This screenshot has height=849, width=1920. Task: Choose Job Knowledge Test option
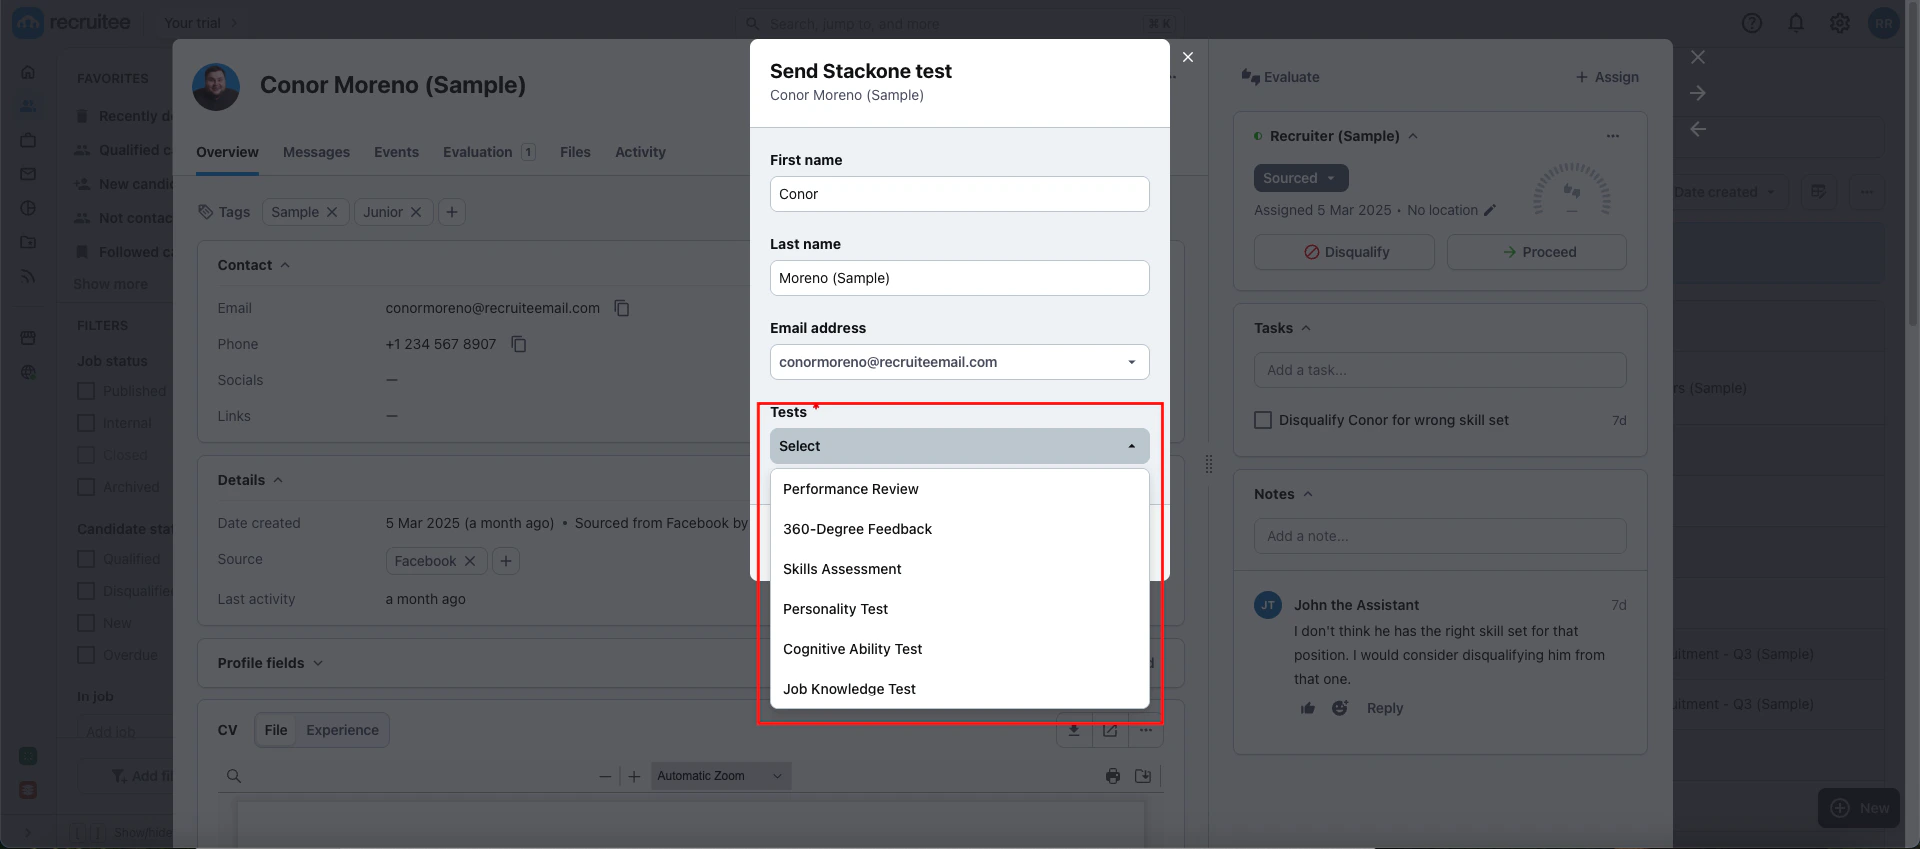tap(960, 689)
